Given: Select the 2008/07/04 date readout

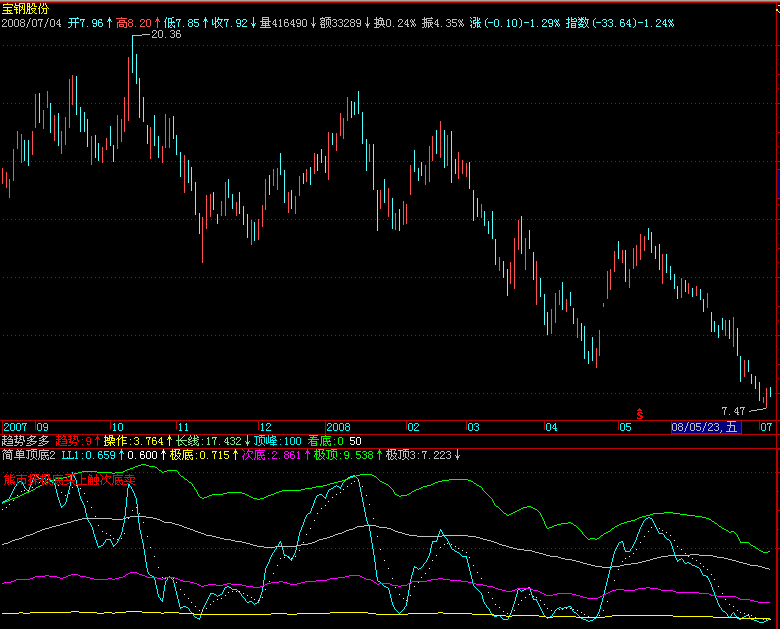Looking at the screenshot, I should click(x=33, y=22).
